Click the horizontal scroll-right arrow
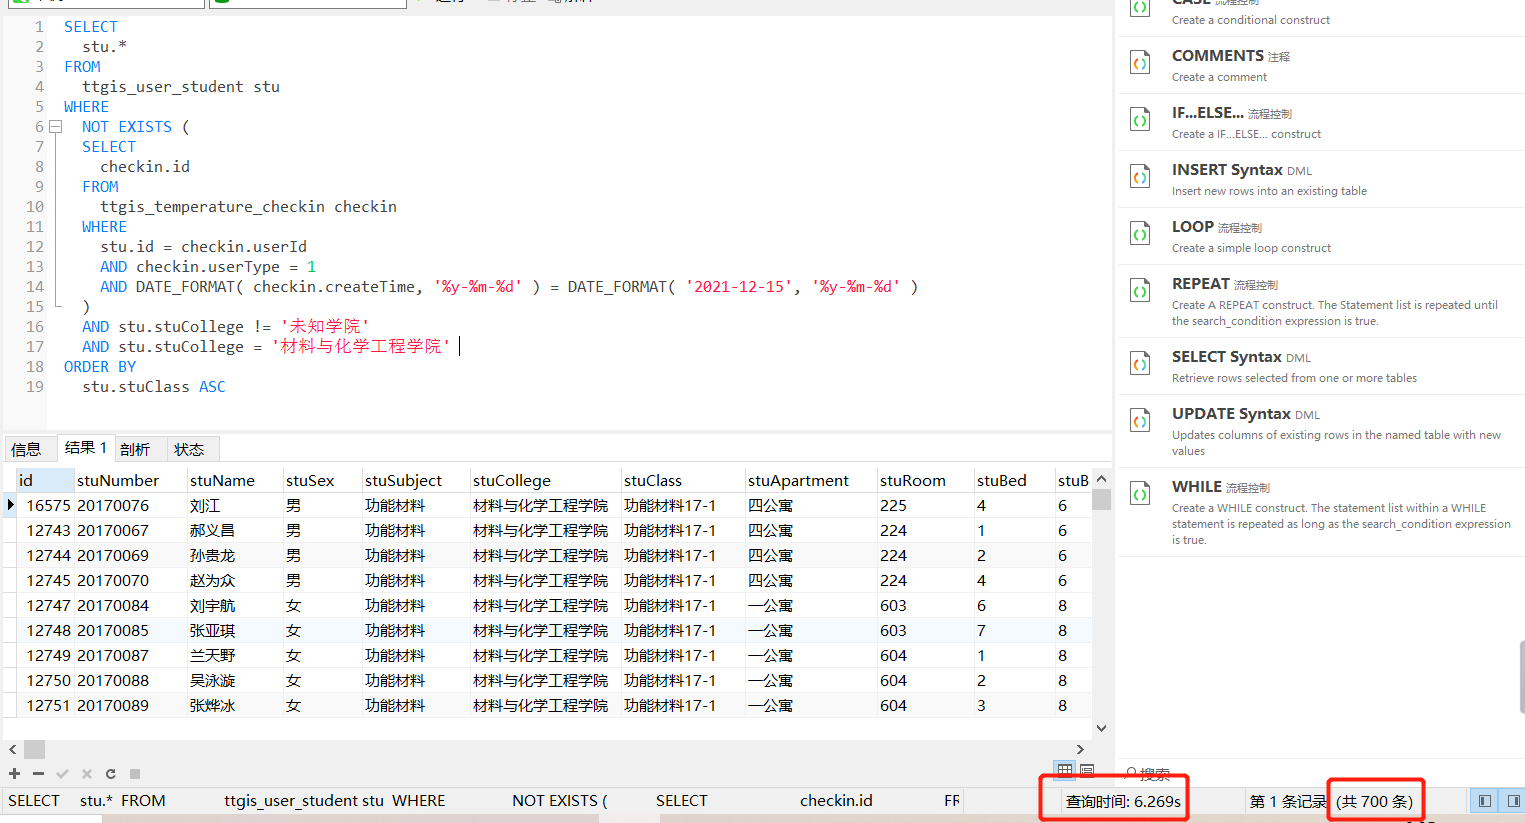 [x=1080, y=749]
